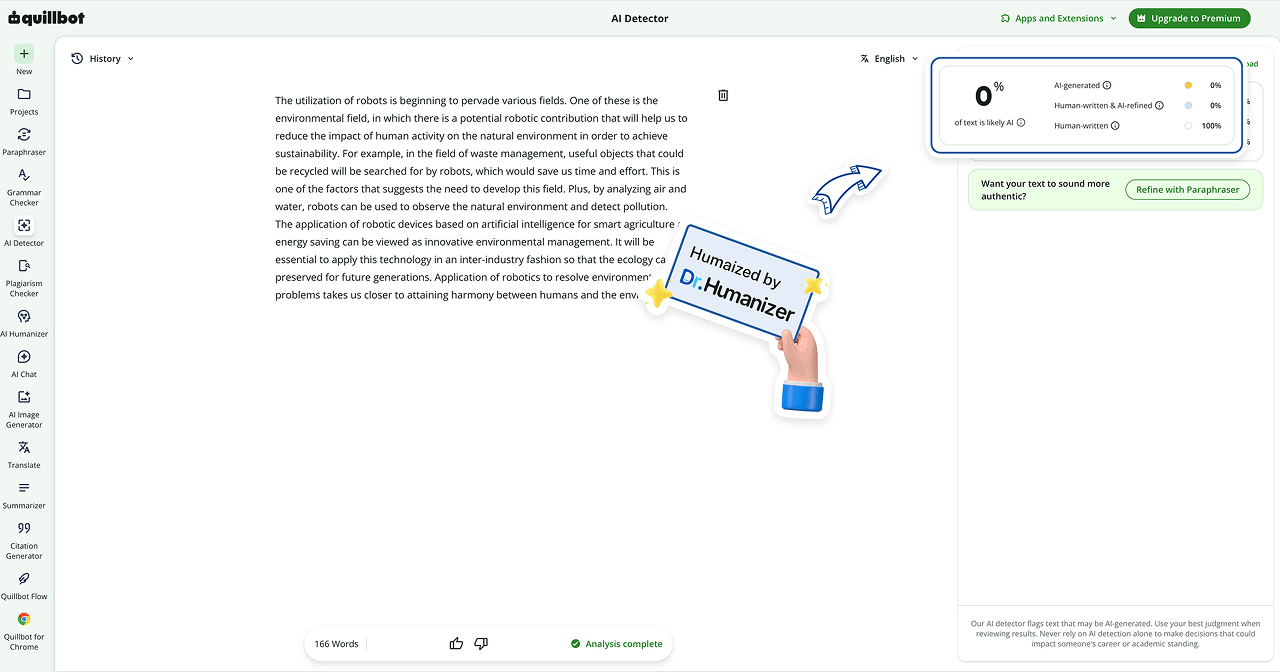The width and height of the screenshot is (1280, 672).
Task: Click the AI Detector page title
Action: (640, 18)
